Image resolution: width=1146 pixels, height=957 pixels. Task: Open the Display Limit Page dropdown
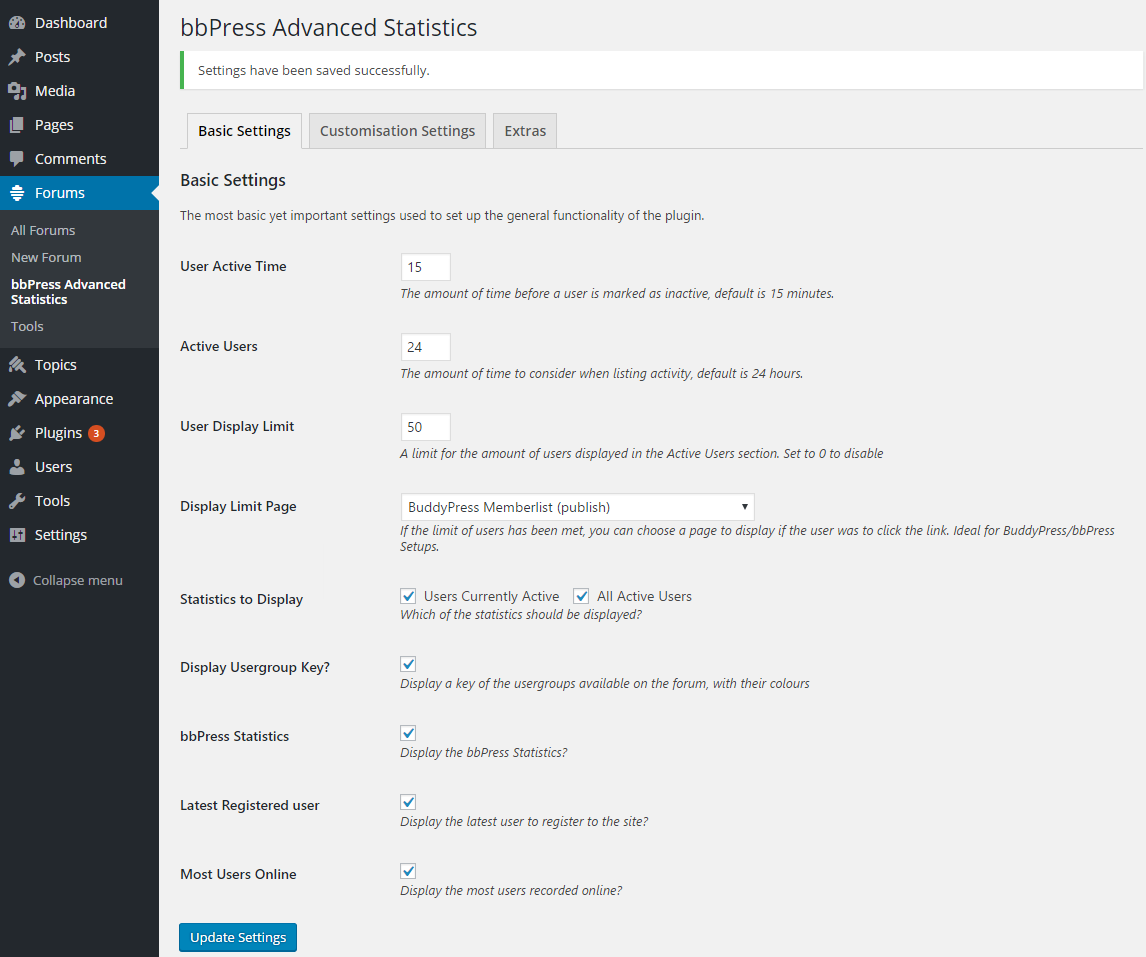pyautogui.click(x=577, y=507)
